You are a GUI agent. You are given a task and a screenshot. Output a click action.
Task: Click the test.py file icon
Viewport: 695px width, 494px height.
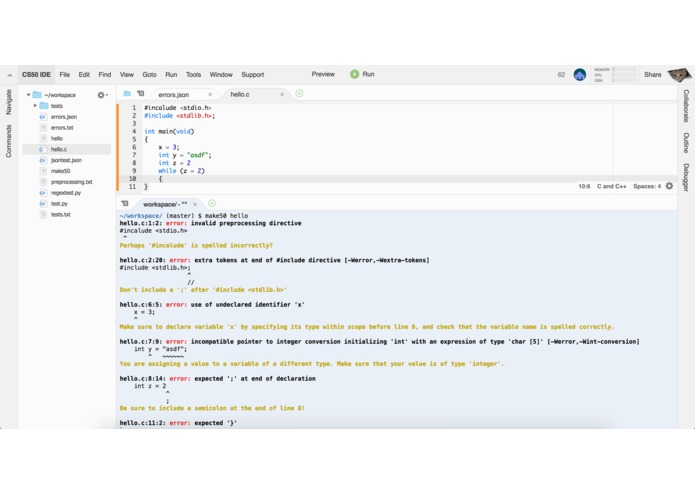(43, 204)
